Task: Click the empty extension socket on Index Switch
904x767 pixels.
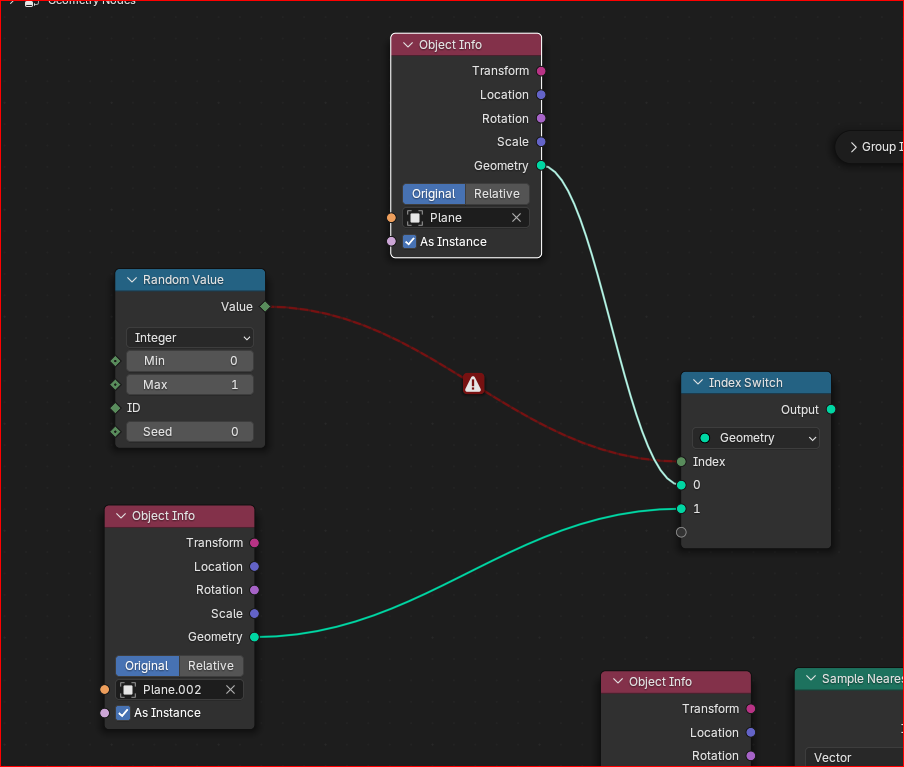Action: [x=681, y=532]
